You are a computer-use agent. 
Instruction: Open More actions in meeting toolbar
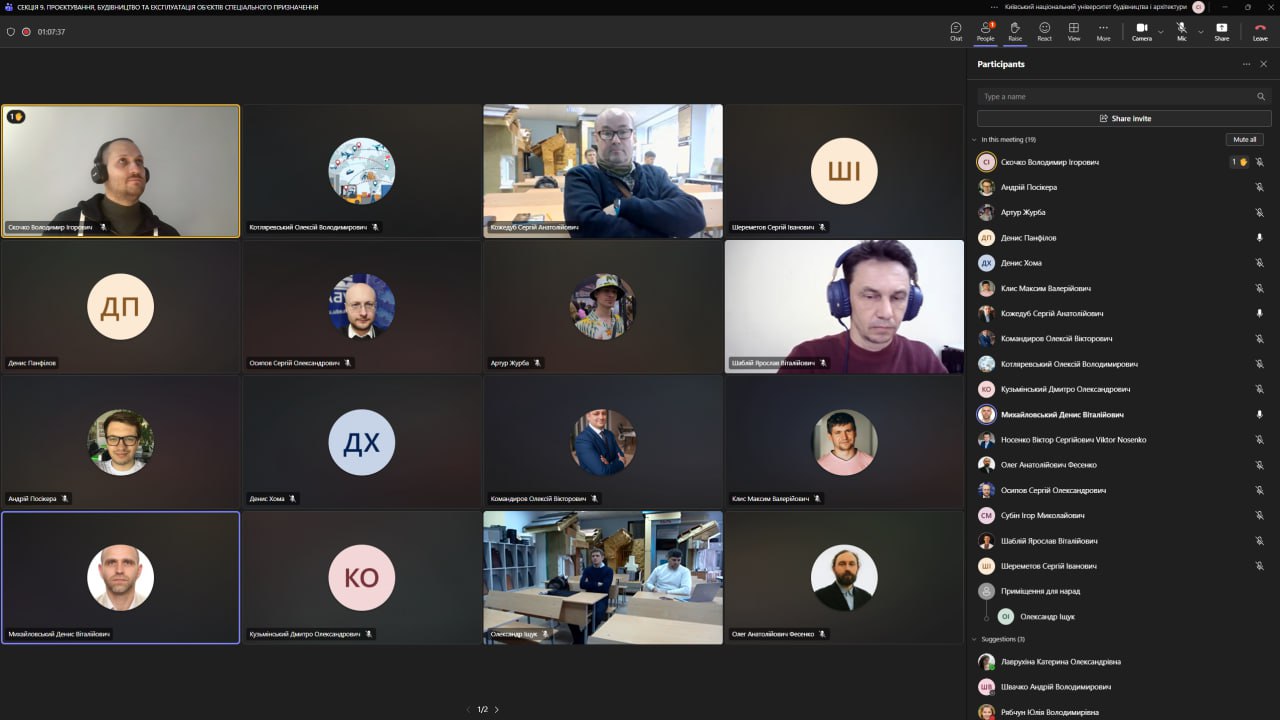[1103, 31]
